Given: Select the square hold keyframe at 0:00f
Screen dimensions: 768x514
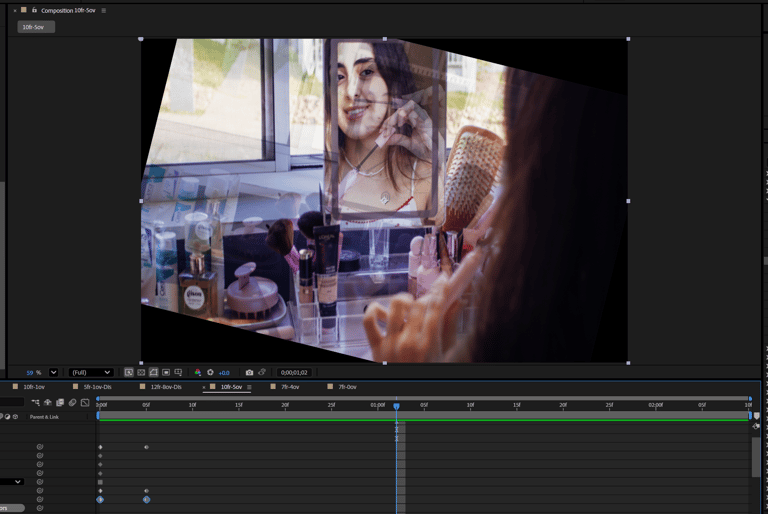Looking at the screenshot, I should point(100,482).
